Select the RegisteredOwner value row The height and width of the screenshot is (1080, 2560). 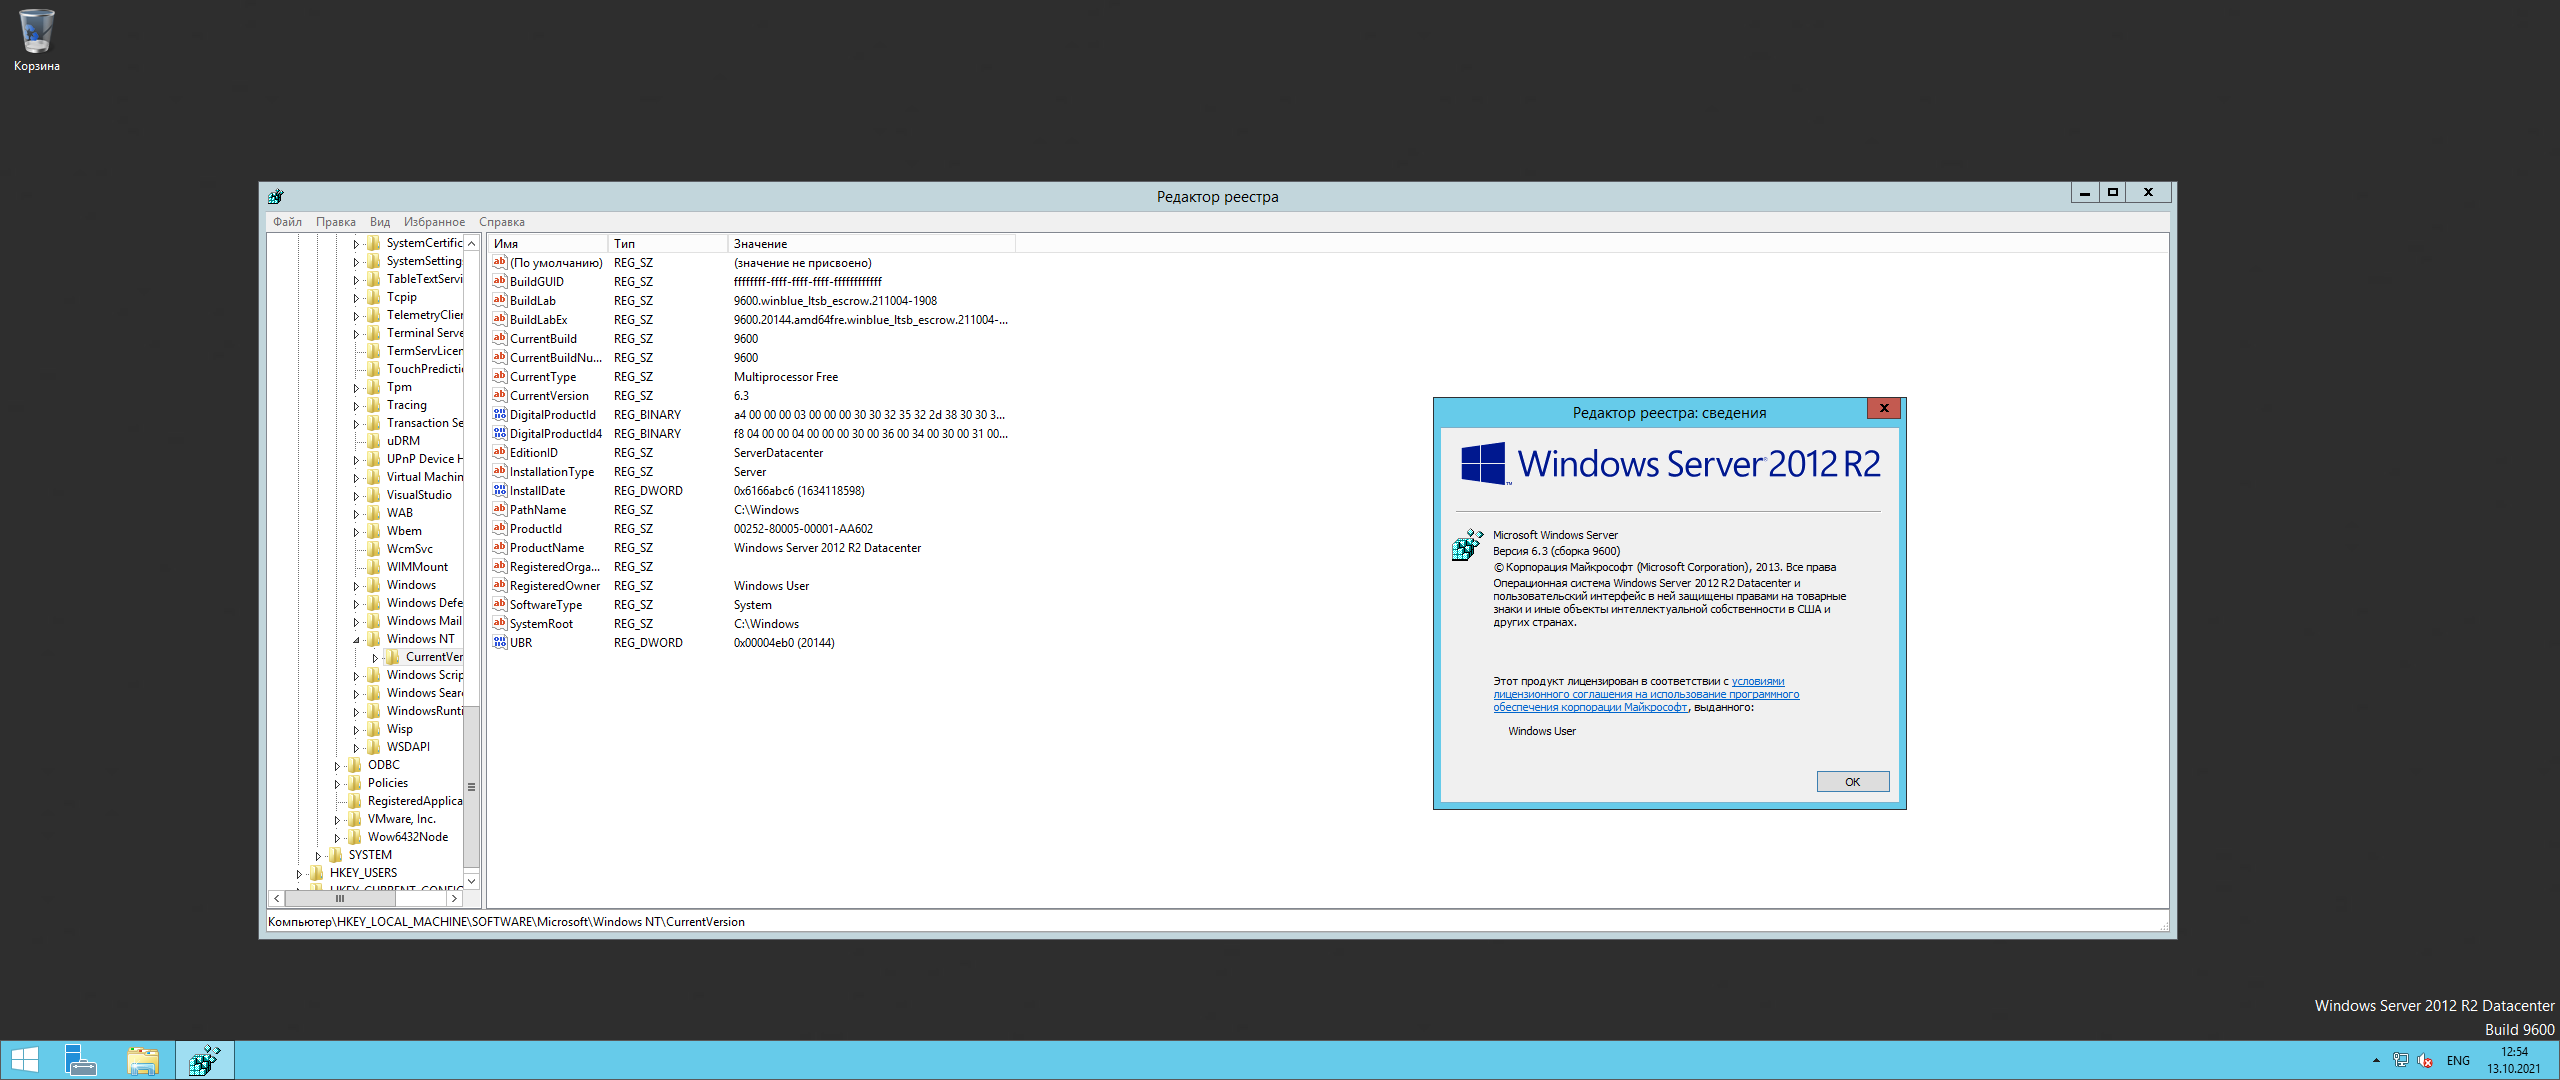(750, 586)
